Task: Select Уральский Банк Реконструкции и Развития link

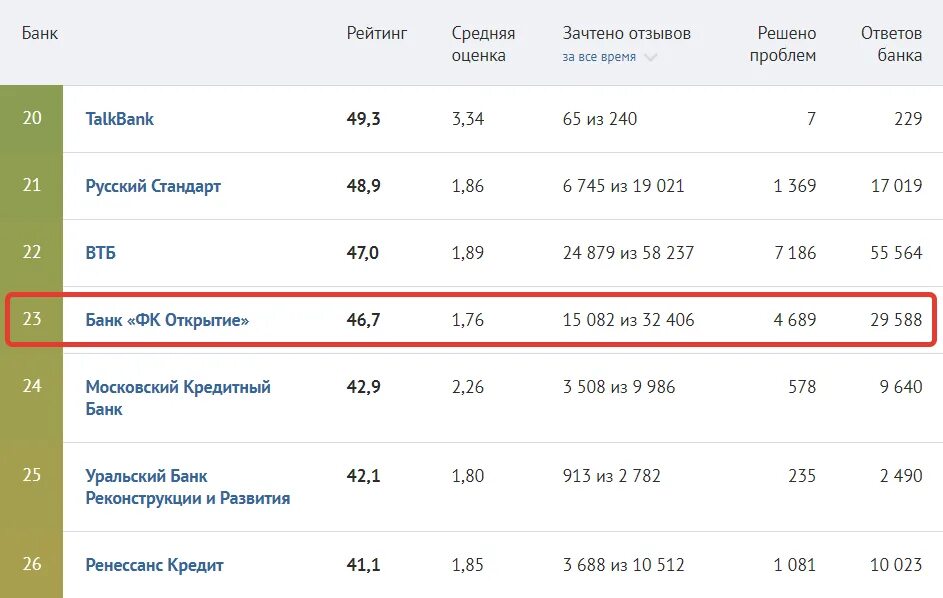Action: click(x=188, y=486)
